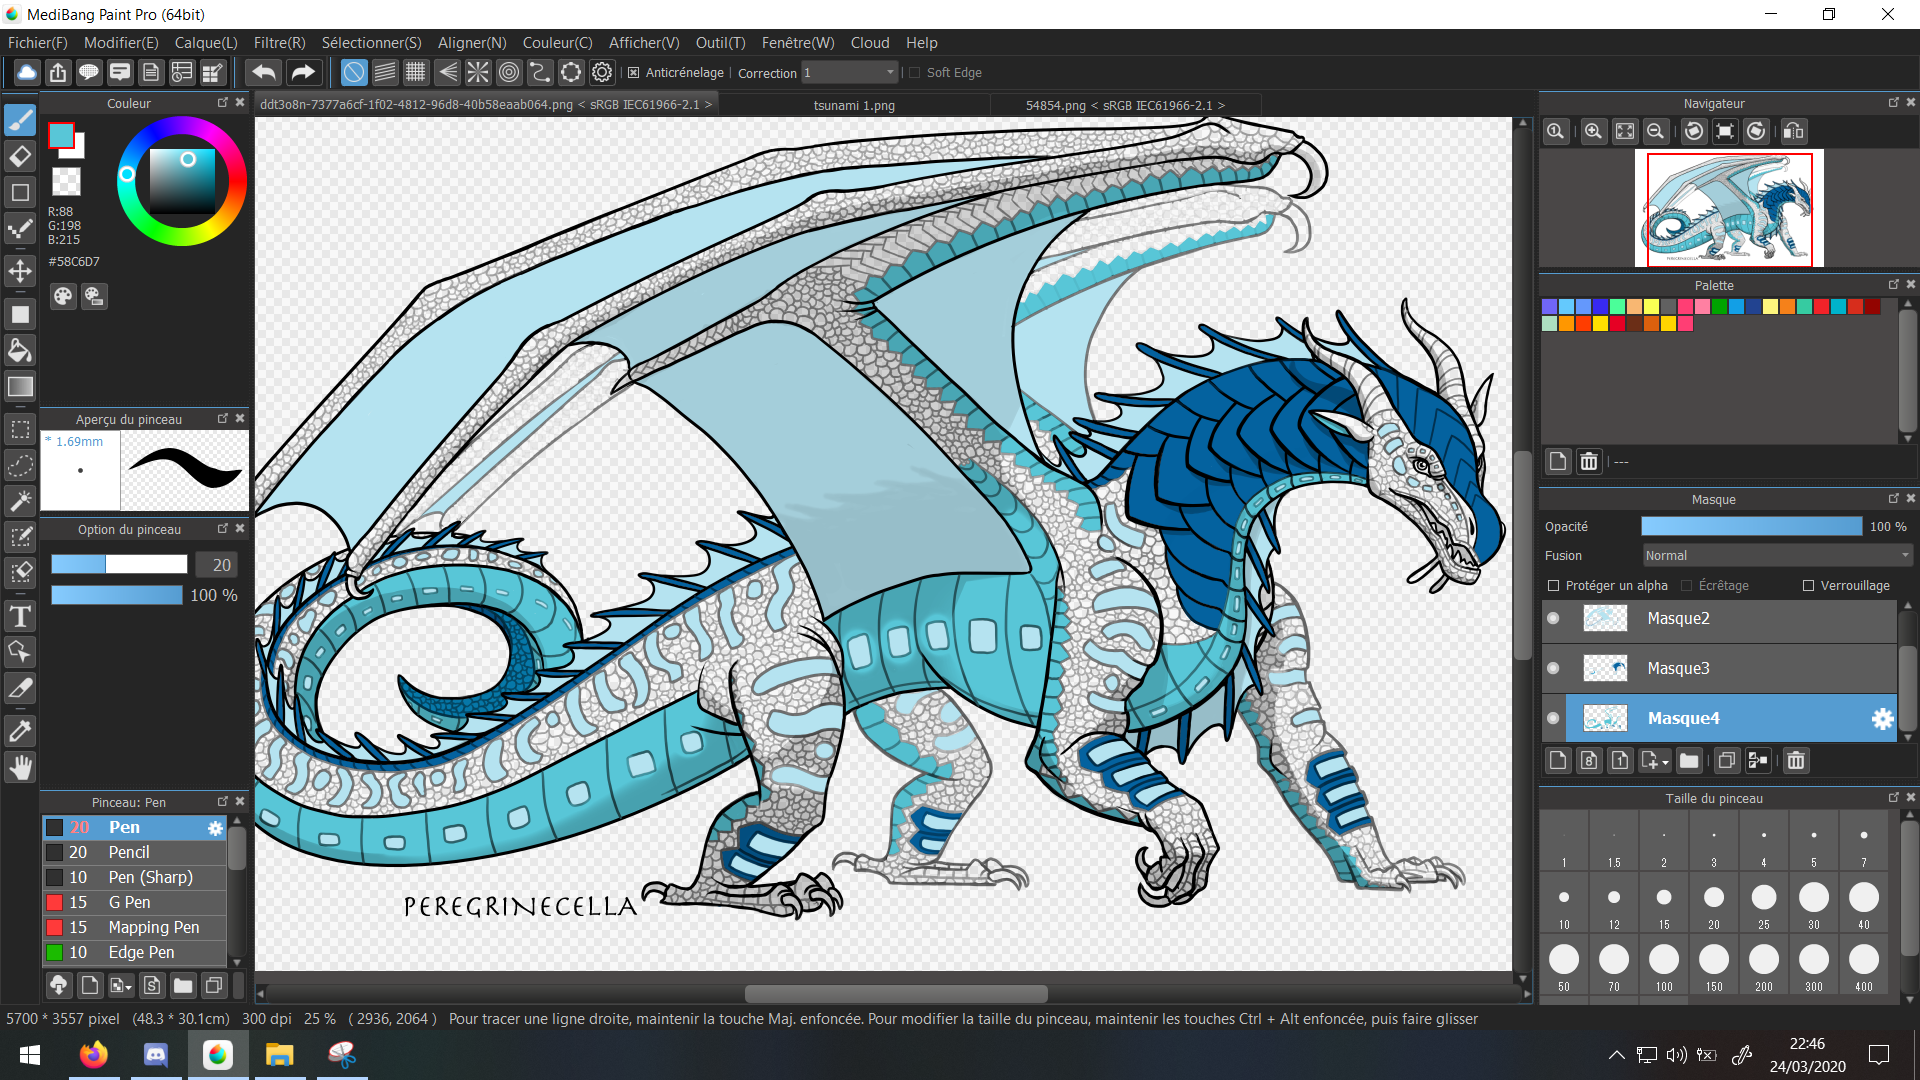Viewport: 1920px width, 1080px height.
Task: Toggle the Anticrénelage checkbox
Action: (x=634, y=72)
